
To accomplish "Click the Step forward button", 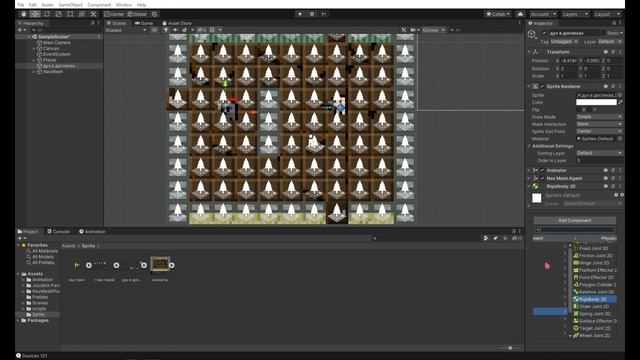I will (x=323, y=14).
